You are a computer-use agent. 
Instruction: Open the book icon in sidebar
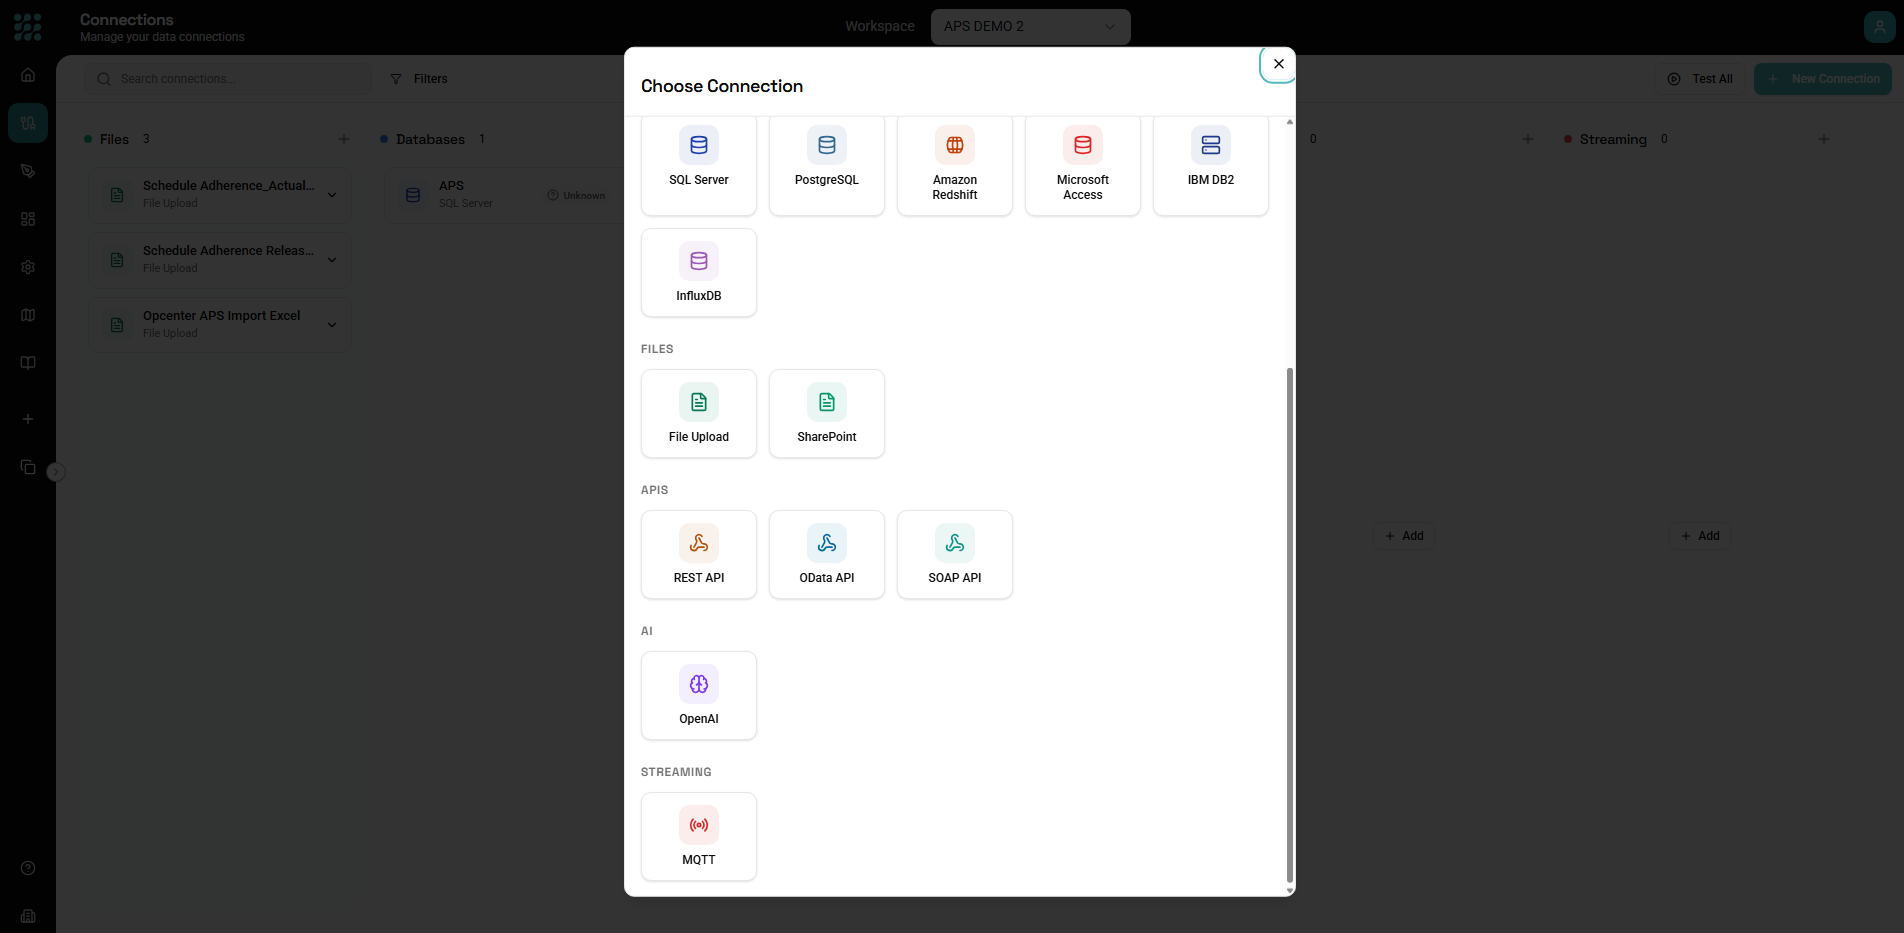[28, 363]
